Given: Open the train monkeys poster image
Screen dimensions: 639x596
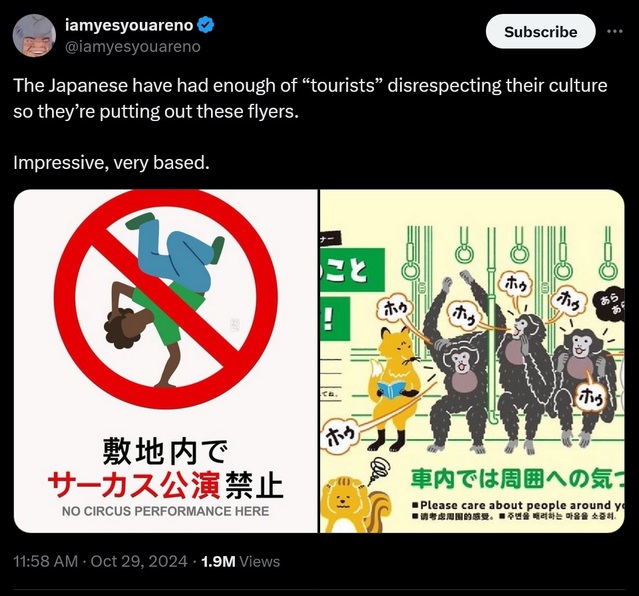Looking at the screenshot, I should coord(472,361).
